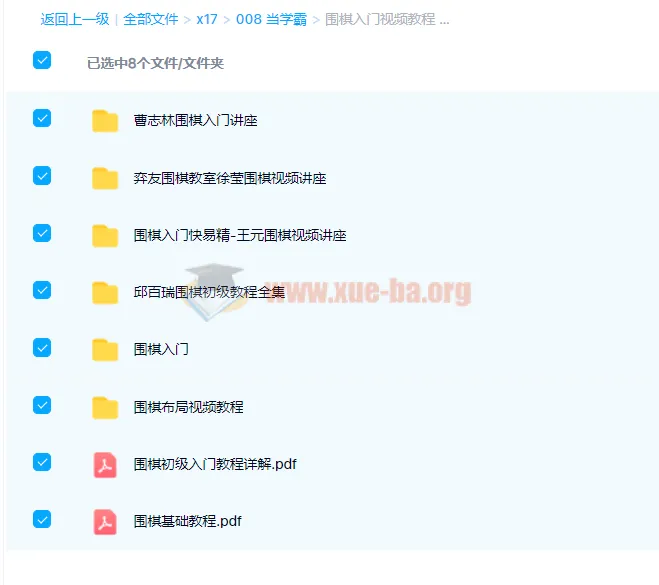The image size is (659, 585).
Task: Open the 围棋入门 folder by name
Action: 161,350
